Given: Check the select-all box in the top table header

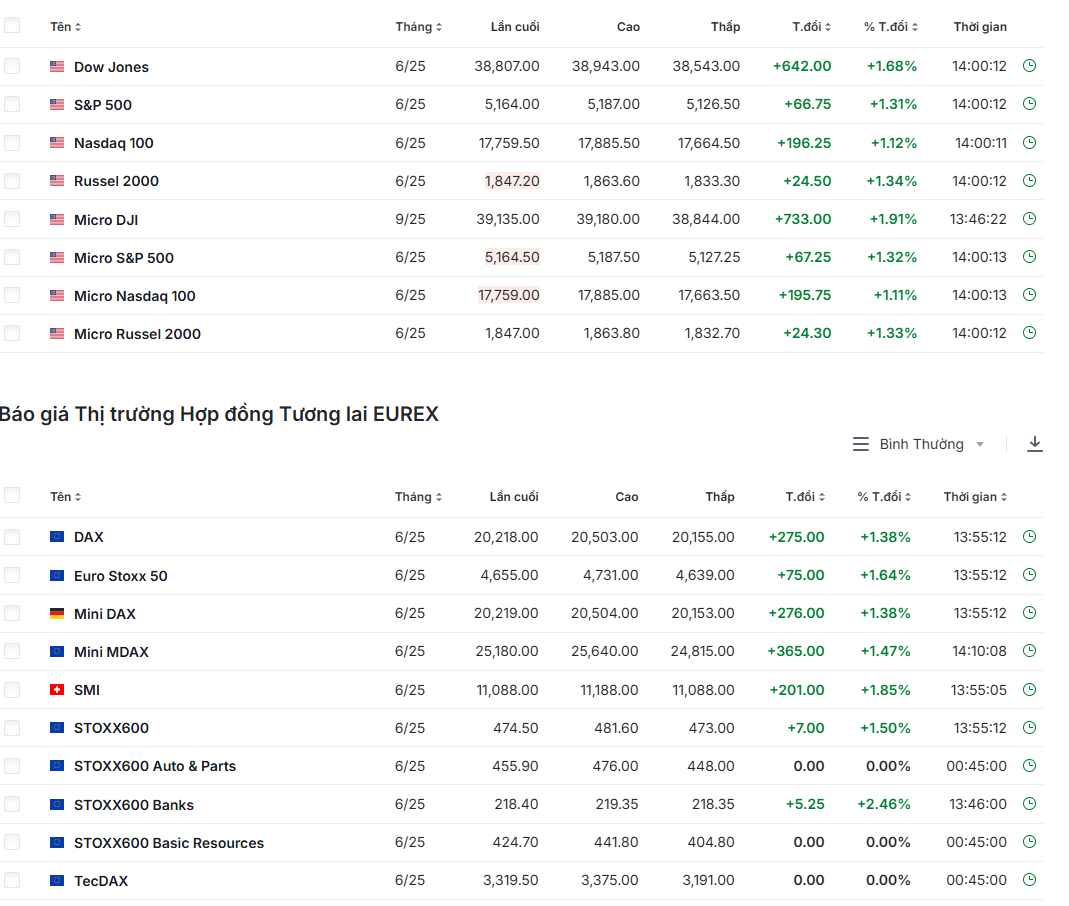Looking at the screenshot, I should (12, 26).
